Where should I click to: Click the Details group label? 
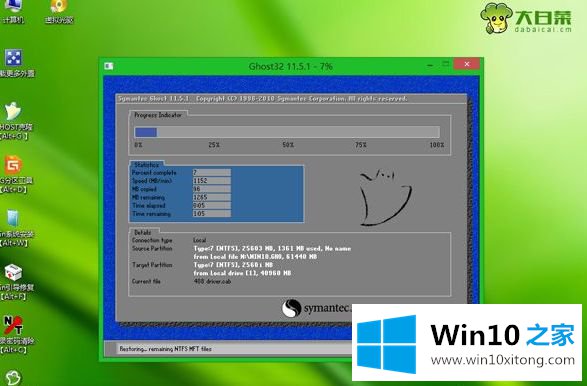coord(143,232)
